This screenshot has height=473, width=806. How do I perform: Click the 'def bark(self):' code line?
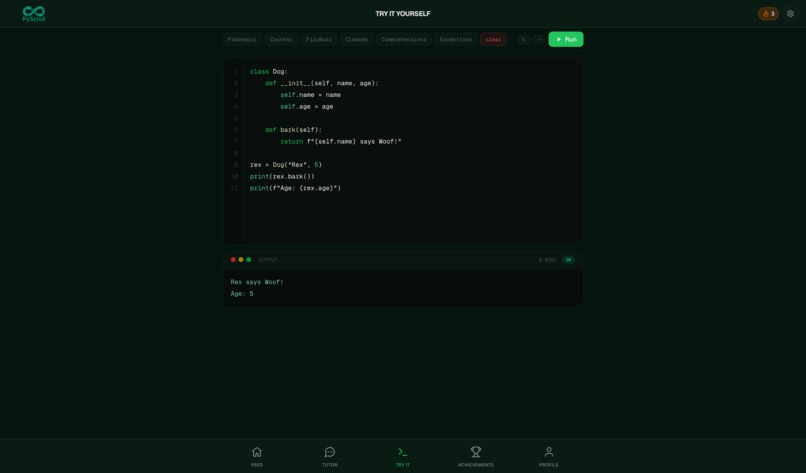[294, 130]
